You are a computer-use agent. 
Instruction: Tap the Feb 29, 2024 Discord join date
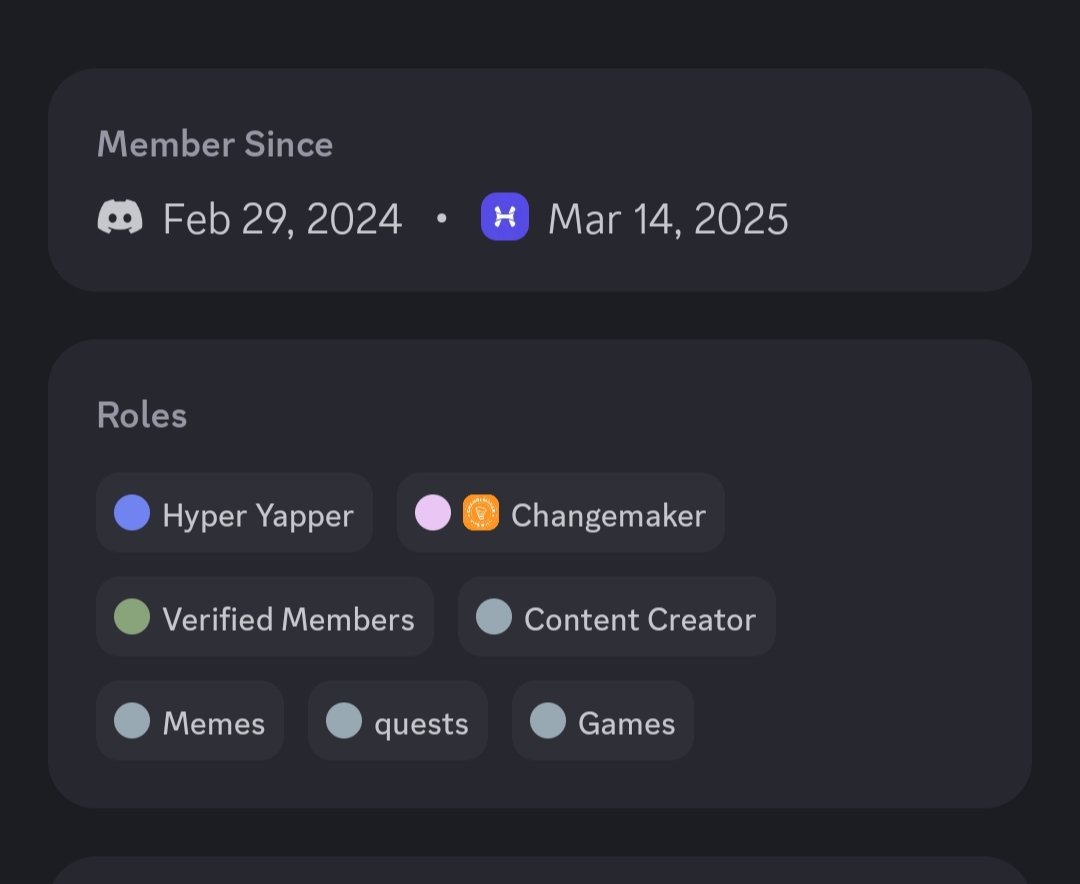282,219
